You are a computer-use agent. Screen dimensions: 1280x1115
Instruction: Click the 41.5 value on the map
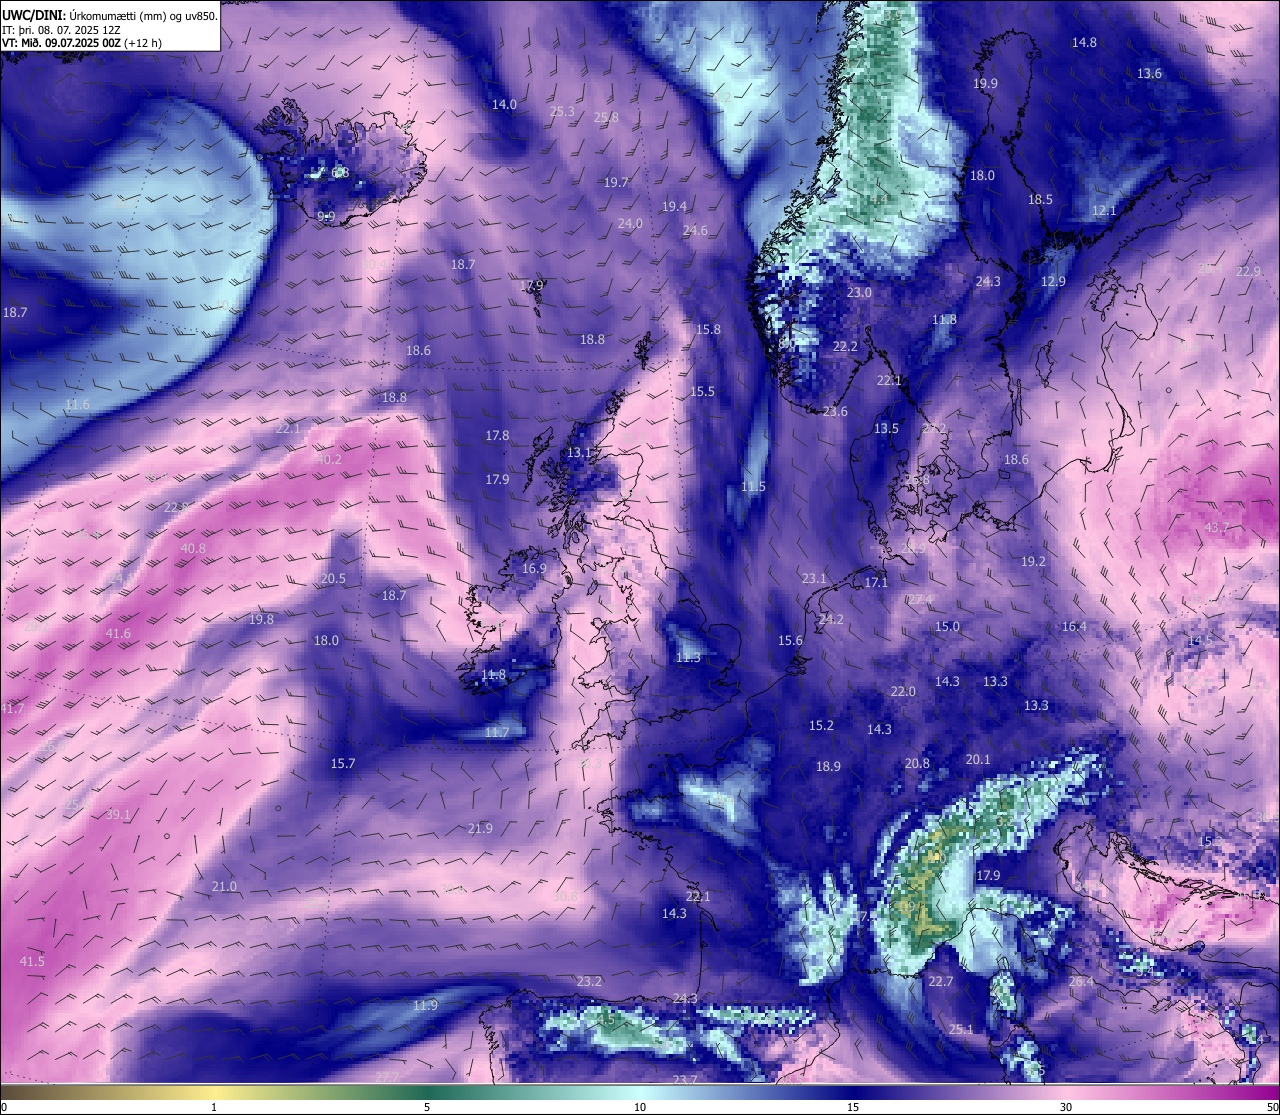click(x=32, y=962)
